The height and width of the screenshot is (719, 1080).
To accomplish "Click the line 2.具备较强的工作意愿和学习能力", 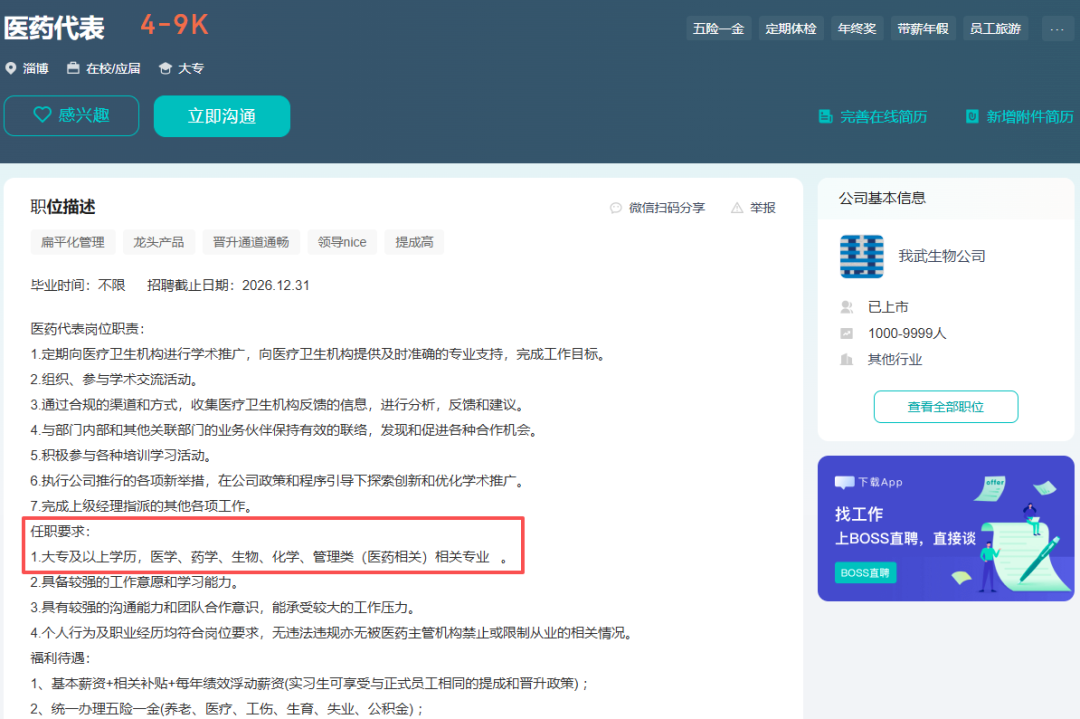I will pos(135,582).
